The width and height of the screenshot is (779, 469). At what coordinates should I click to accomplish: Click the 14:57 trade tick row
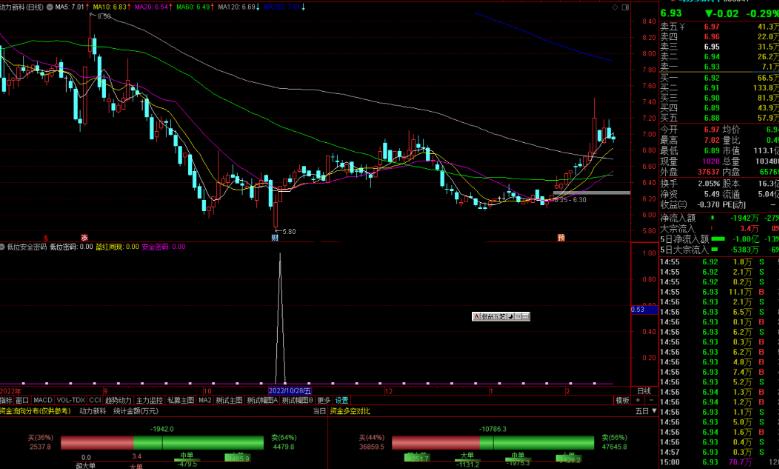(x=719, y=452)
